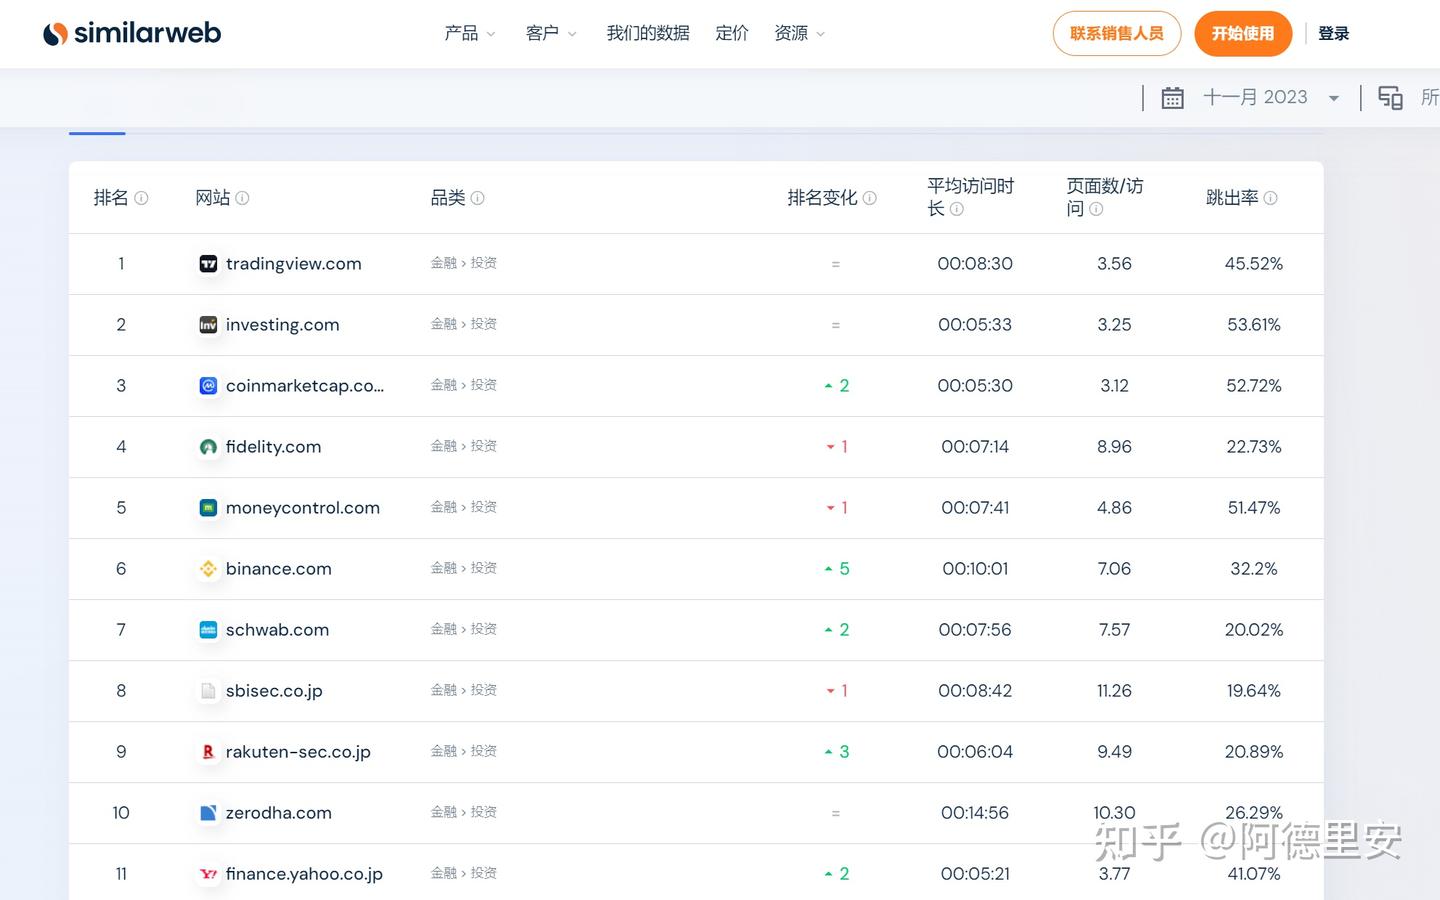Click the device comparison icon near 十一月 2023
This screenshot has width=1440, height=900.
point(1390,97)
